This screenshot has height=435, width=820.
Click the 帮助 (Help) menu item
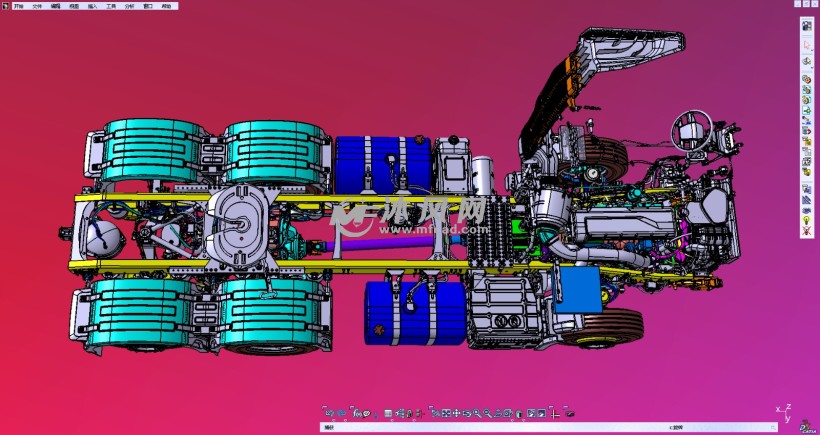pyautogui.click(x=165, y=5)
